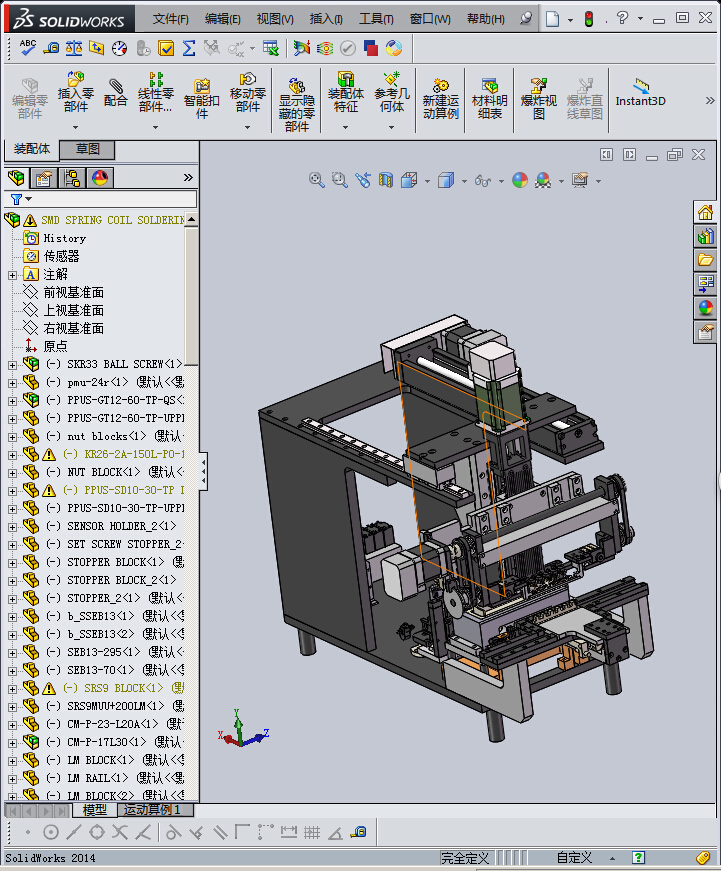This screenshot has height=871, width=721.
Task: Select Linear Component Pattern tool
Action: click(156, 92)
